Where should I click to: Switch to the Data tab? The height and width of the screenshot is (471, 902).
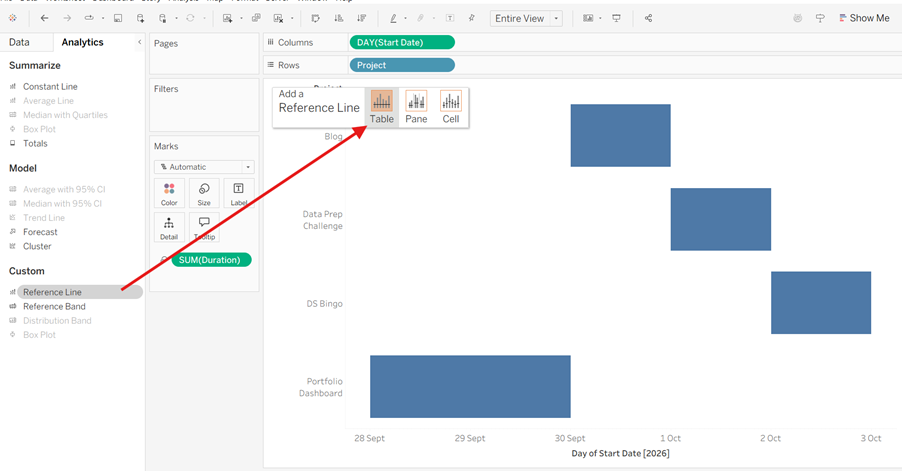click(19, 42)
